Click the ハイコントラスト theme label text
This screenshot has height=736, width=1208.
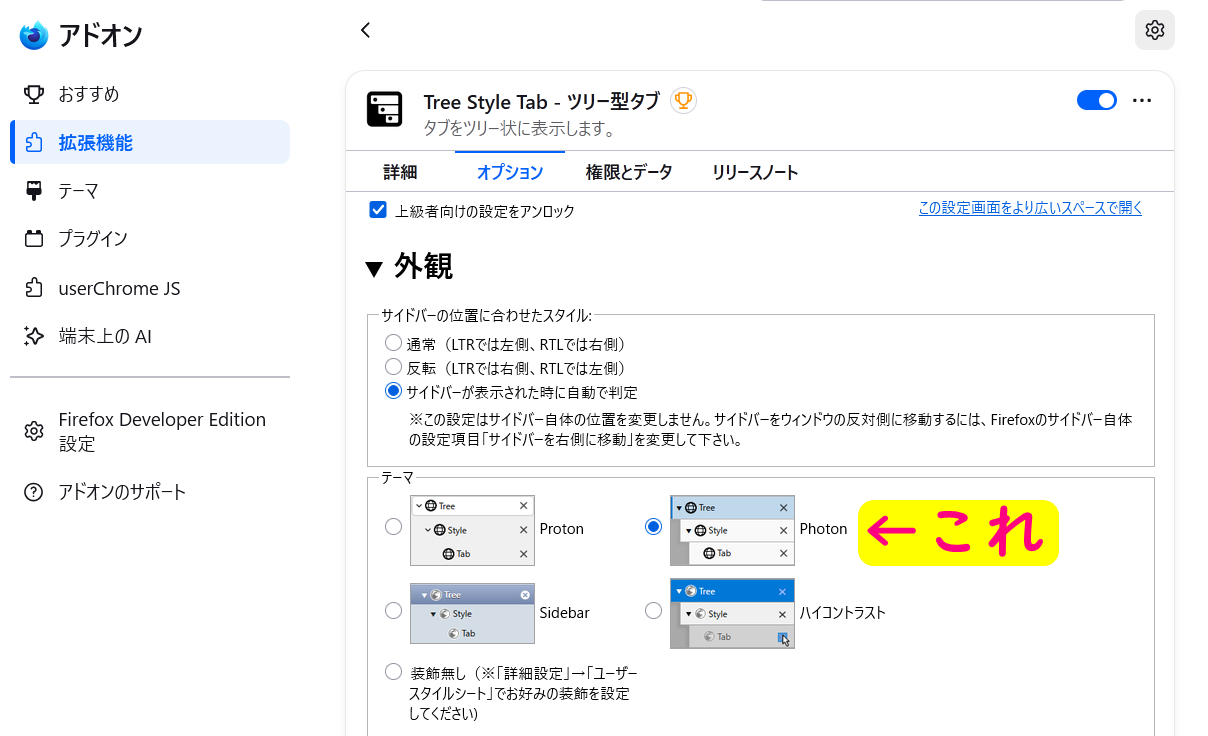tap(842, 612)
